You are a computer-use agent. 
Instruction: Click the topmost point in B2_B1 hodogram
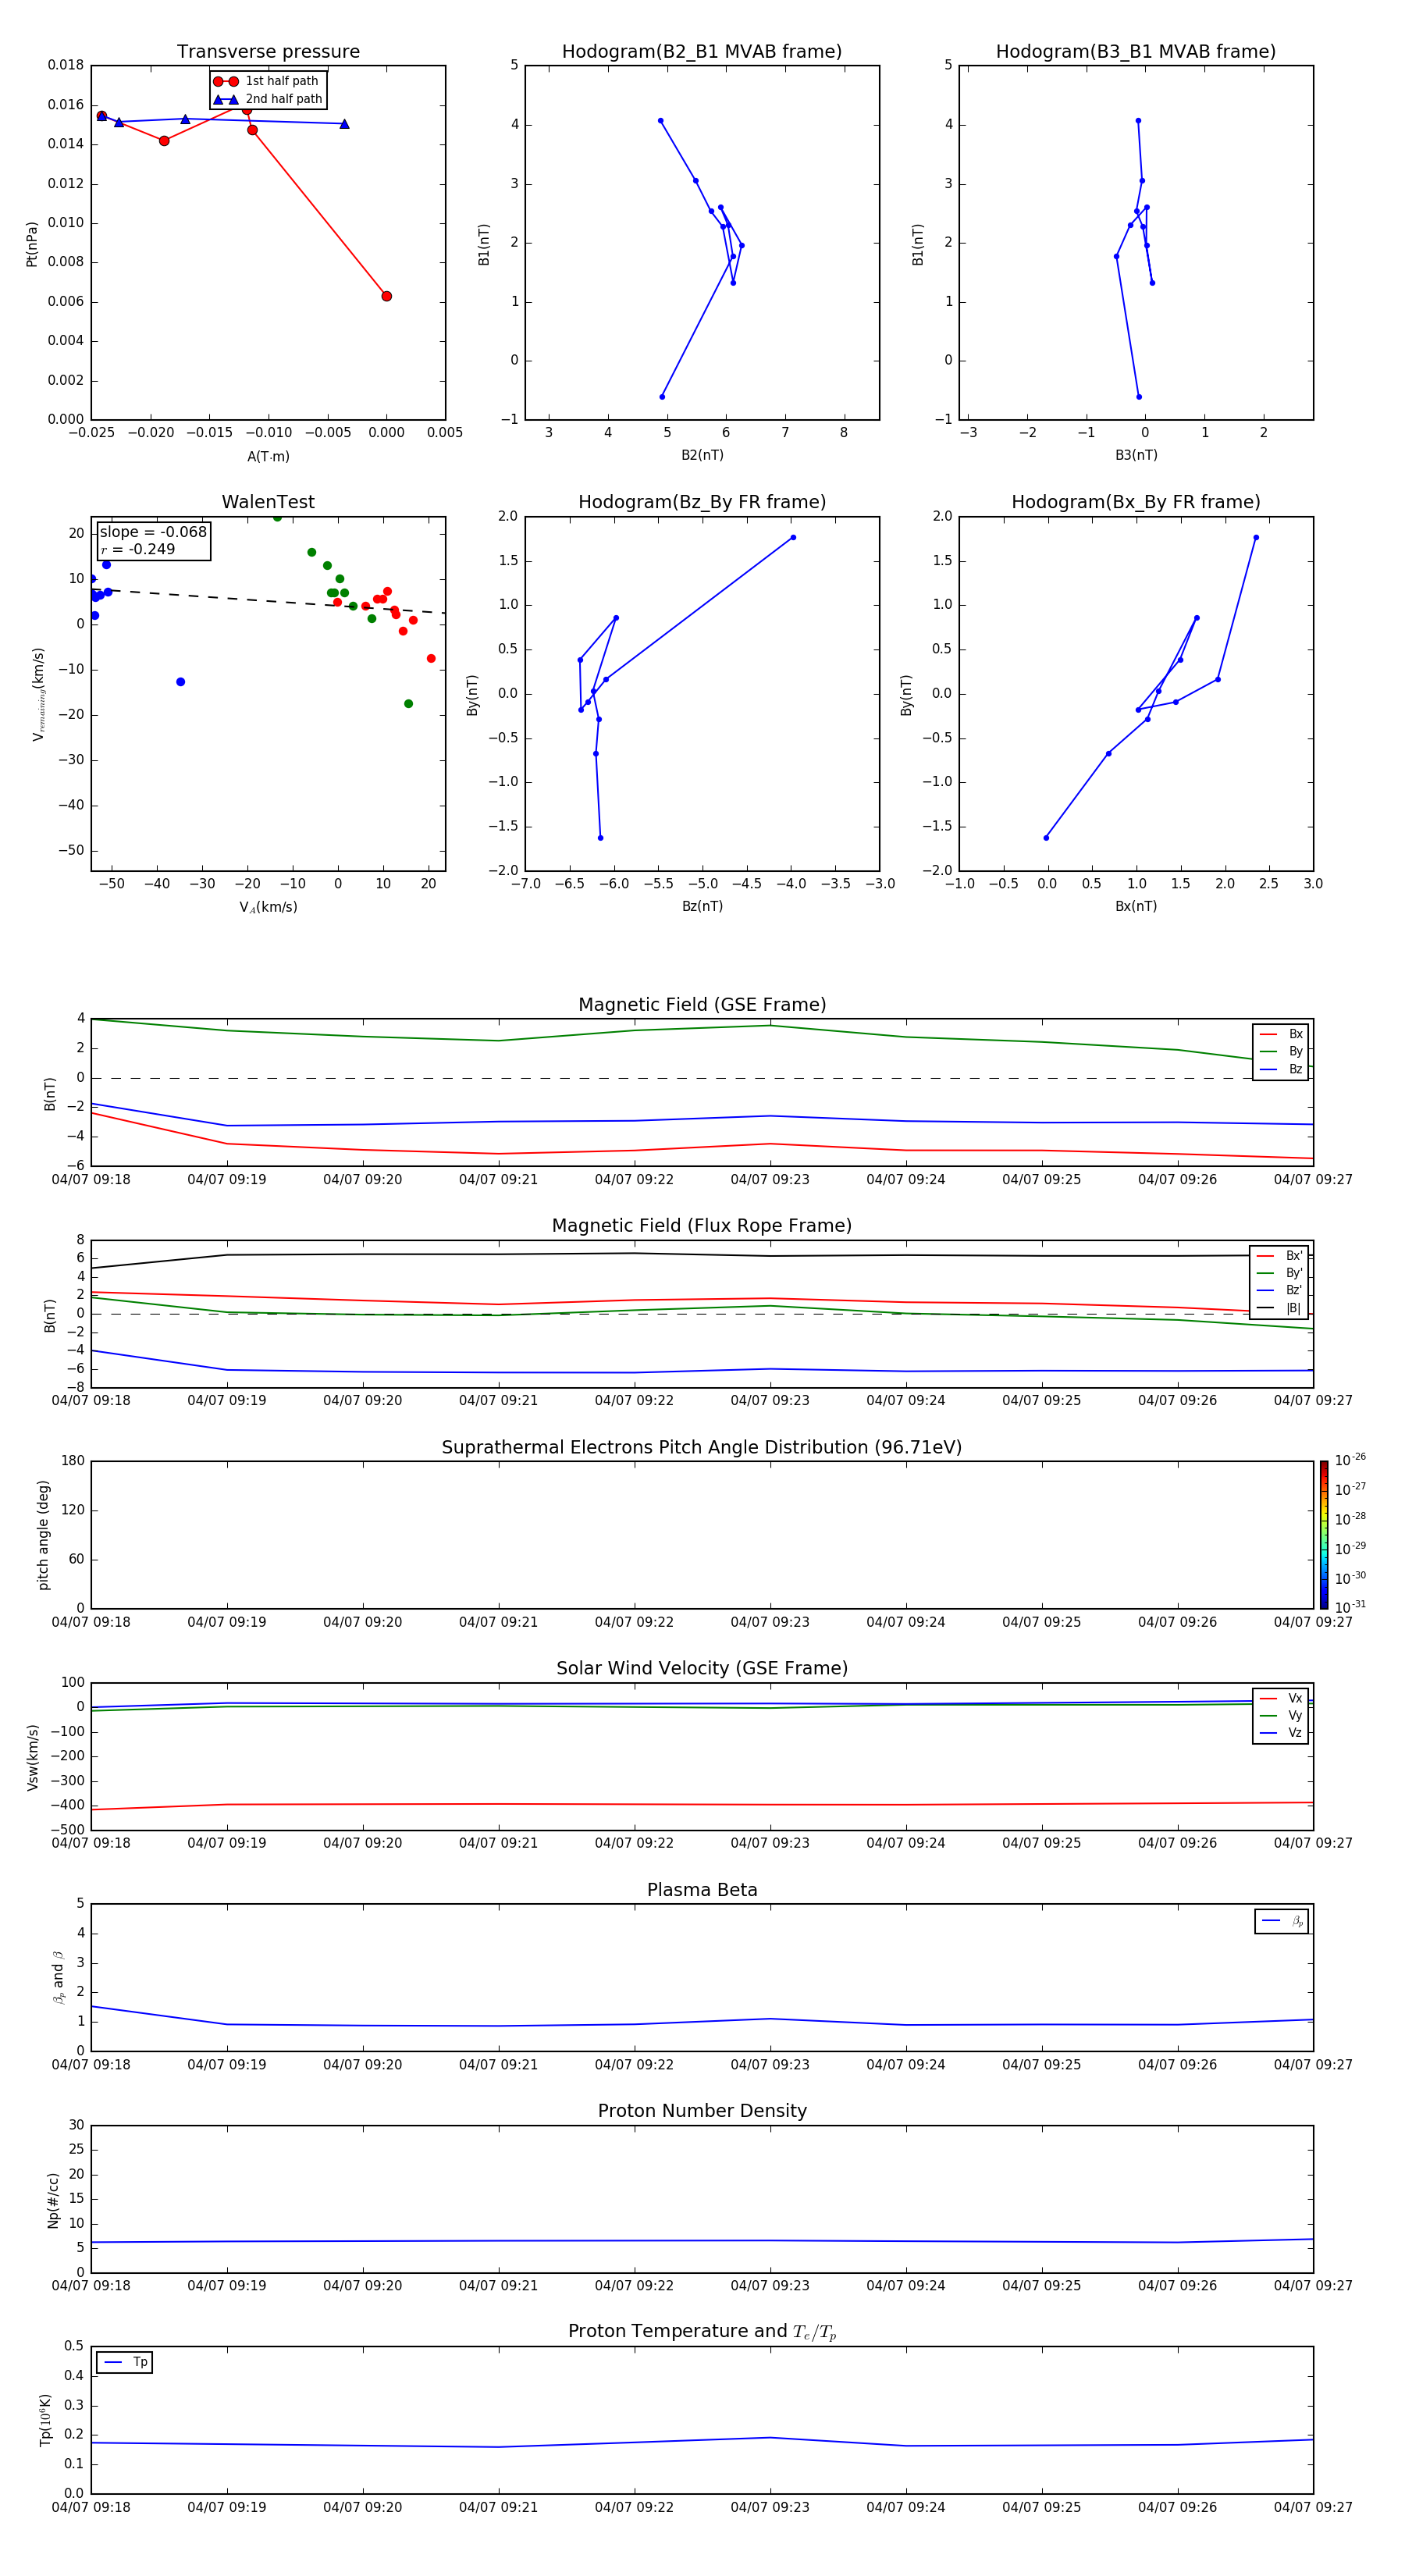tap(660, 121)
